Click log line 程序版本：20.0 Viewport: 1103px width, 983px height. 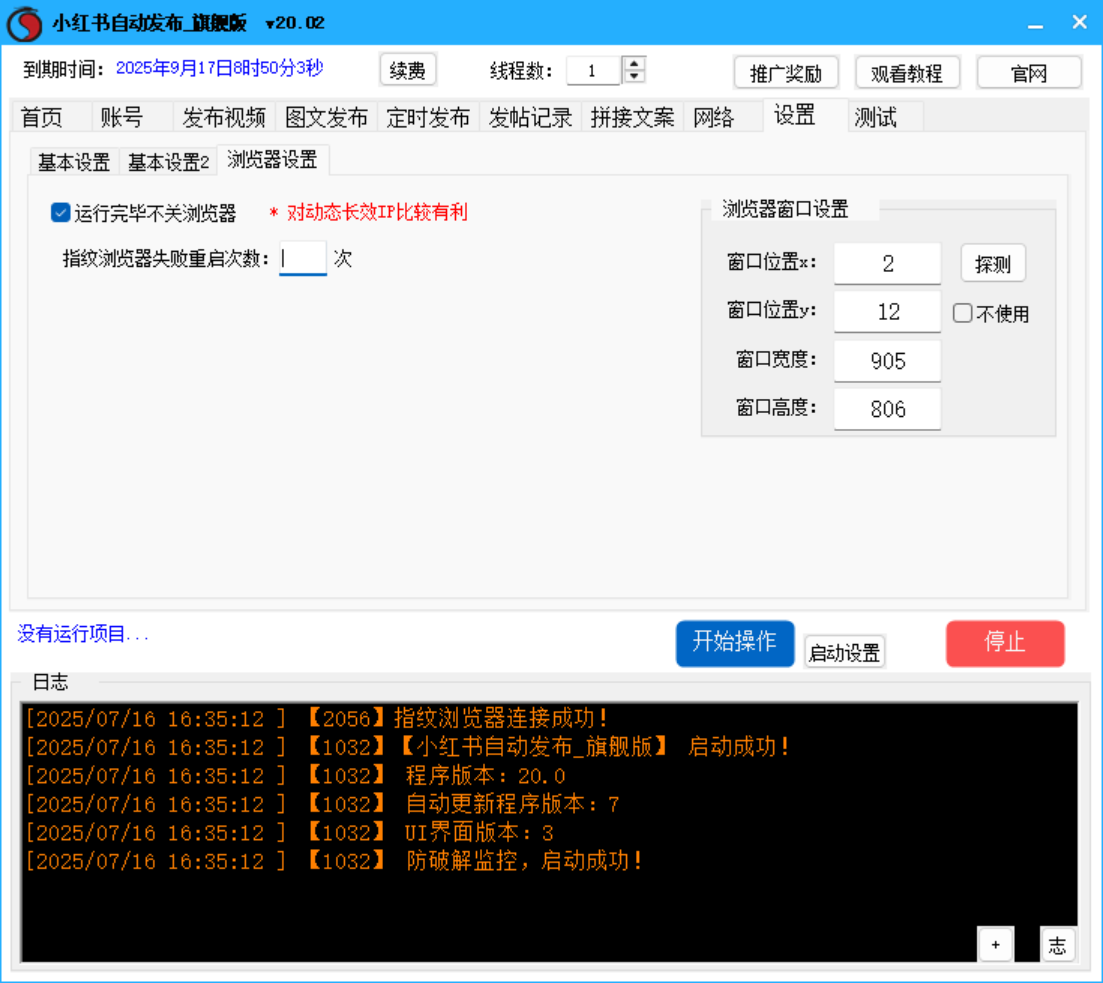click(x=295, y=775)
